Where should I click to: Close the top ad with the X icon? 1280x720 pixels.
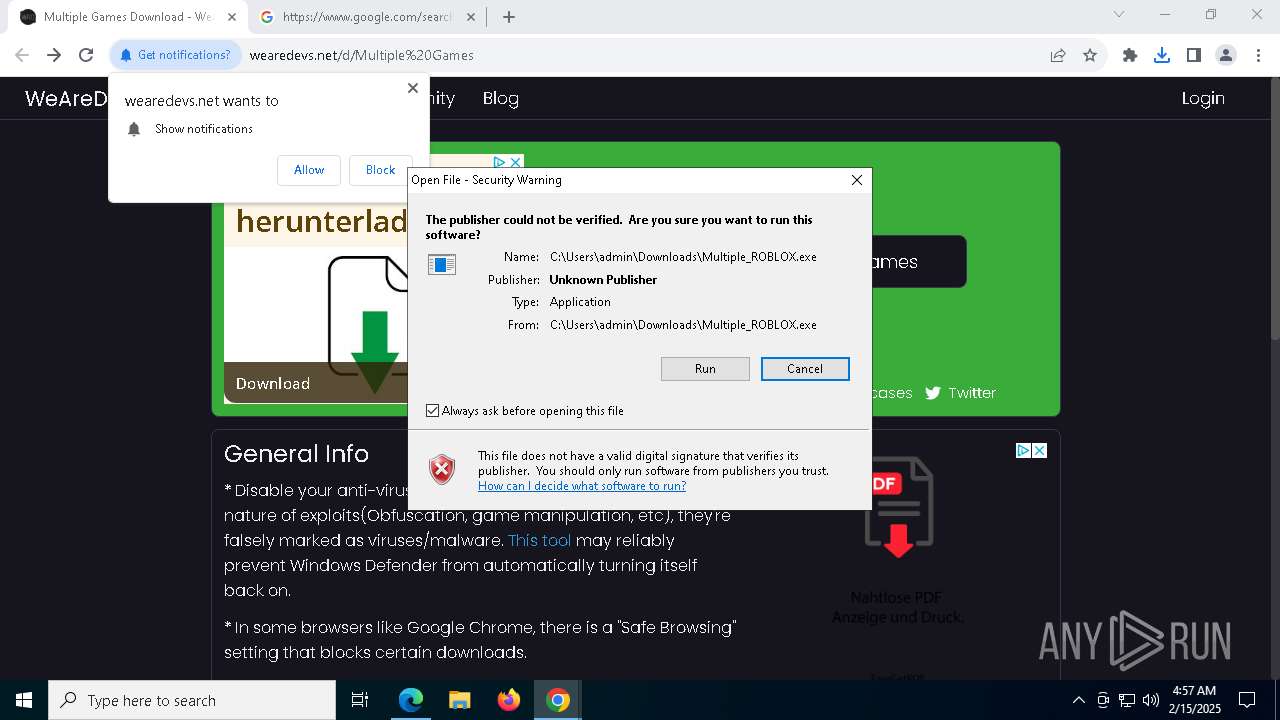pyautogui.click(x=516, y=162)
